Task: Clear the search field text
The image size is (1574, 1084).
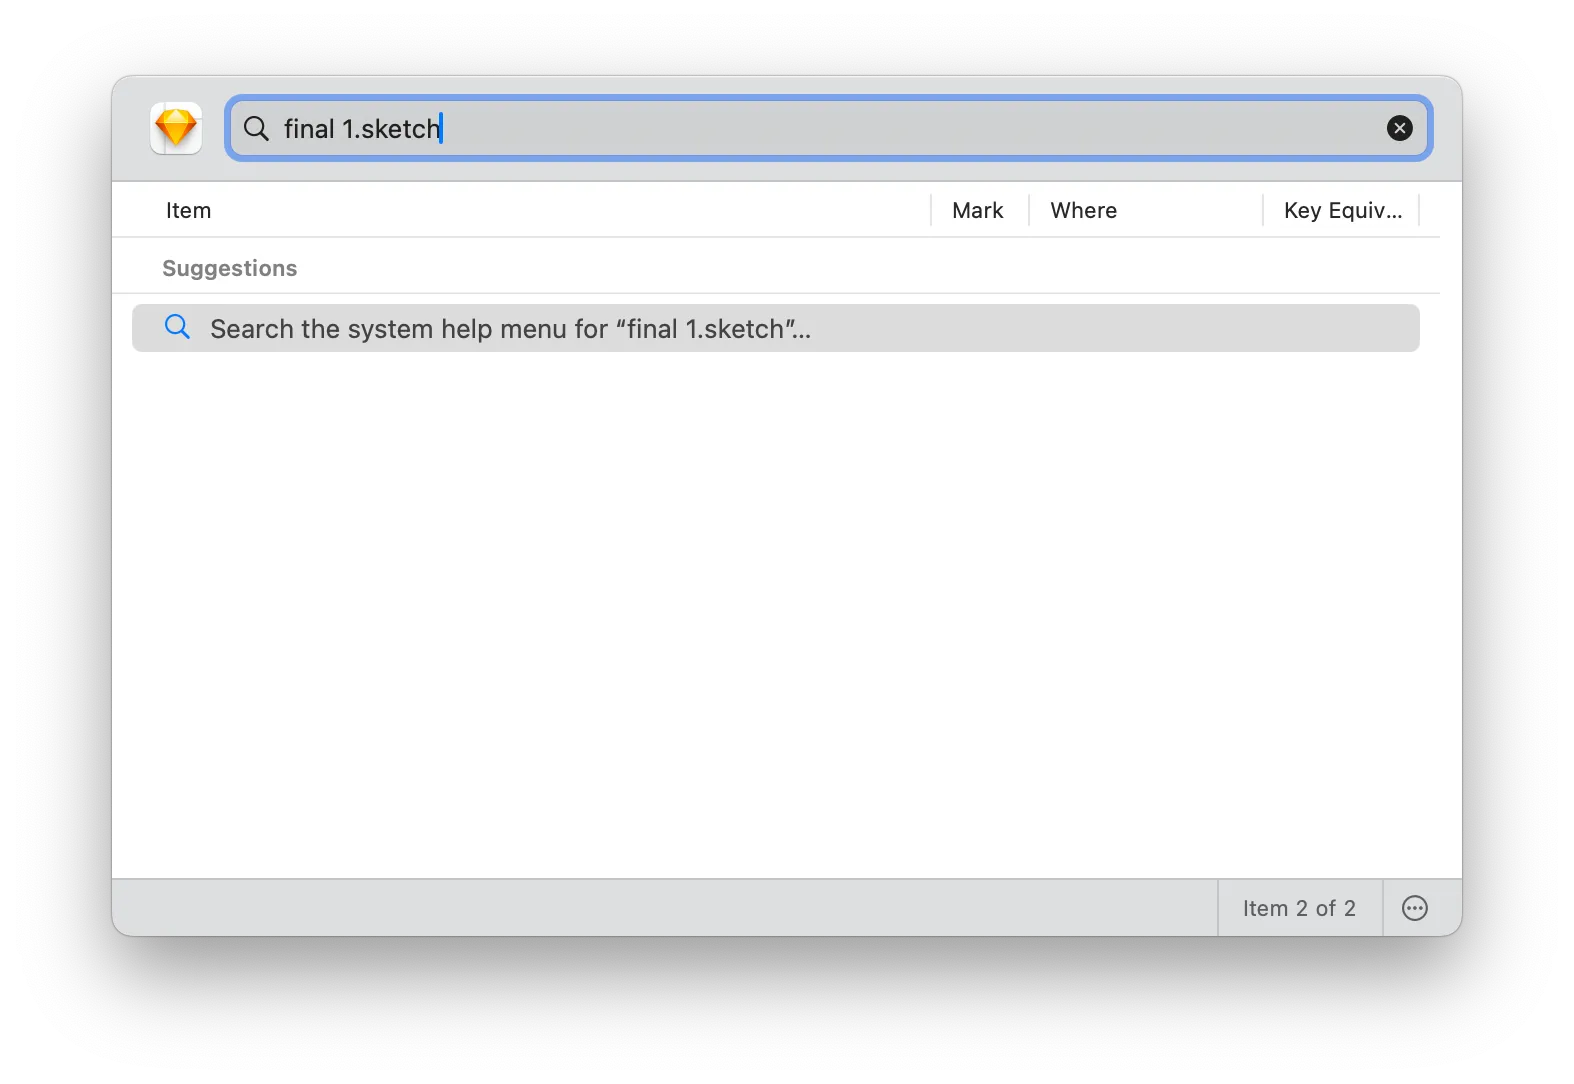Action: pyautogui.click(x=1399, y=128)
